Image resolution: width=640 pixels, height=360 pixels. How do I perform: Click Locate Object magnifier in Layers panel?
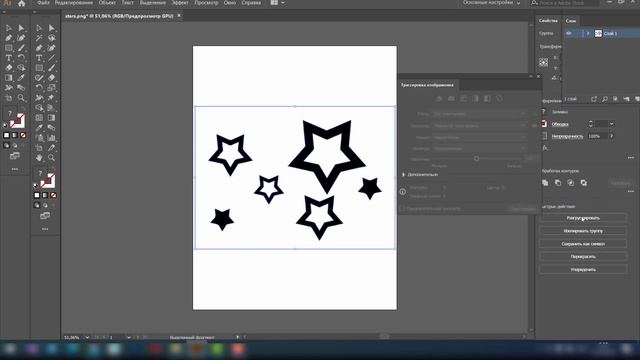[605, 99]
